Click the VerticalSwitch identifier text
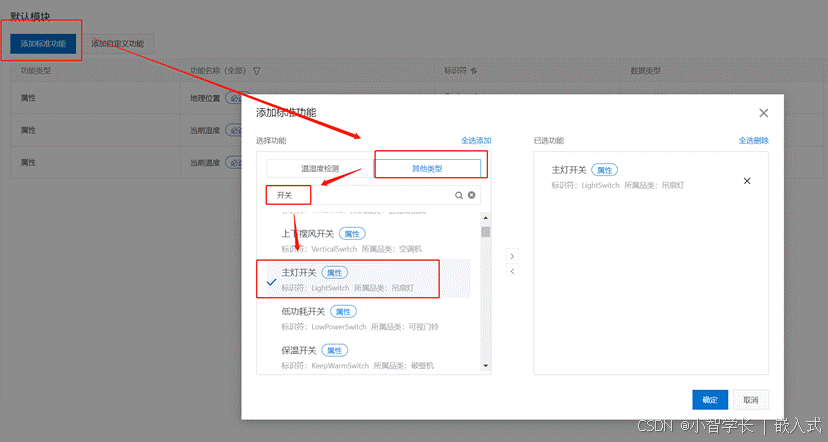Screen dimensions: 828x442 (x=334, y=249)
